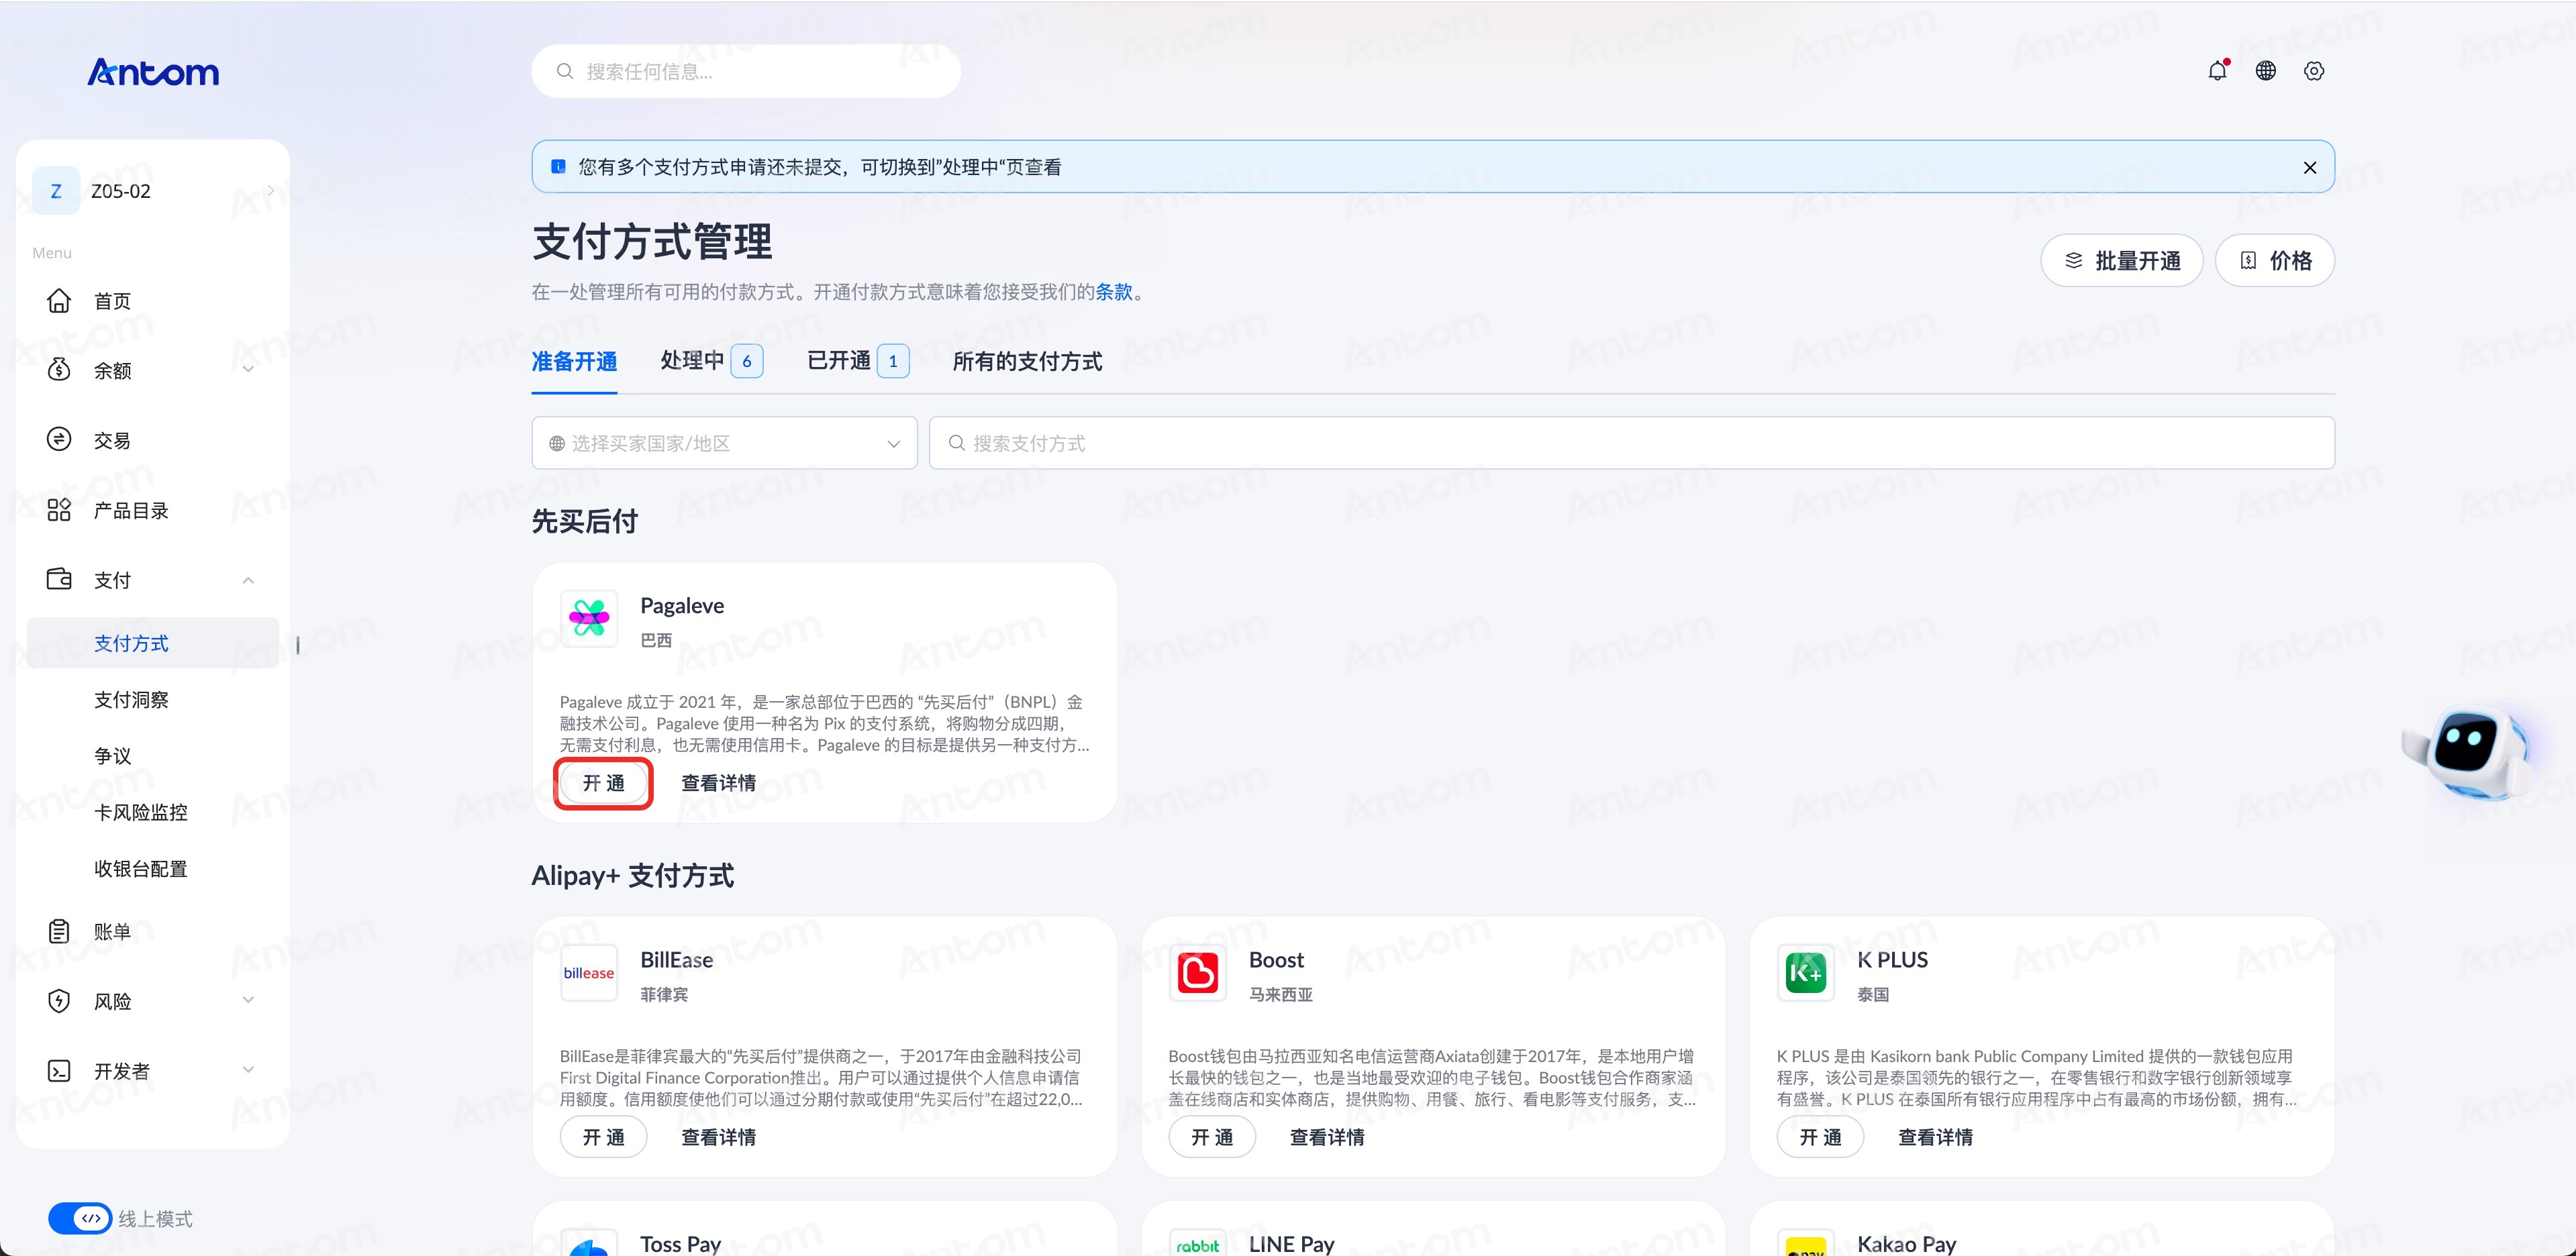Click 开通 on the Pagaleve card
This screenshot has width=2576, height=1256.
click(x=603, y=783)
